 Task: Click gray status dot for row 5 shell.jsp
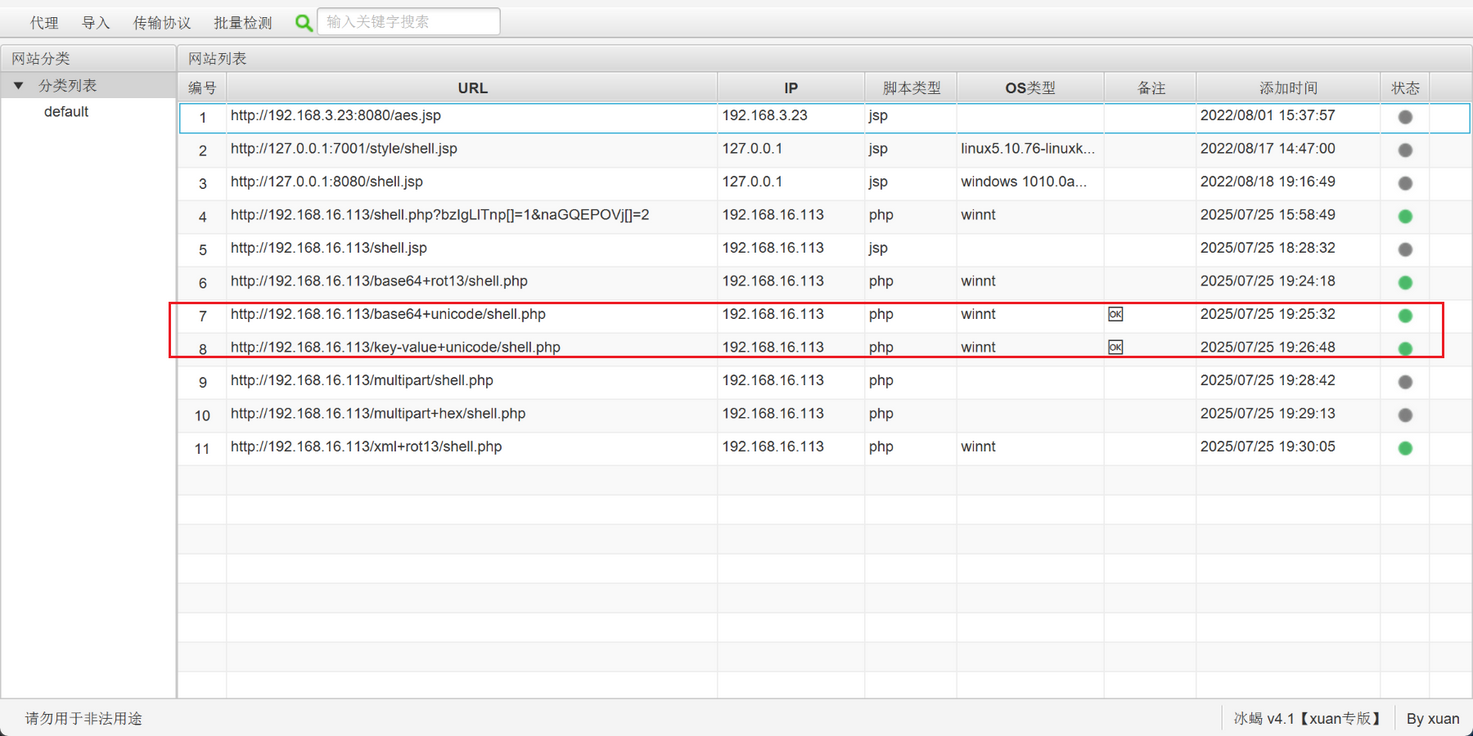[1405, 249]
